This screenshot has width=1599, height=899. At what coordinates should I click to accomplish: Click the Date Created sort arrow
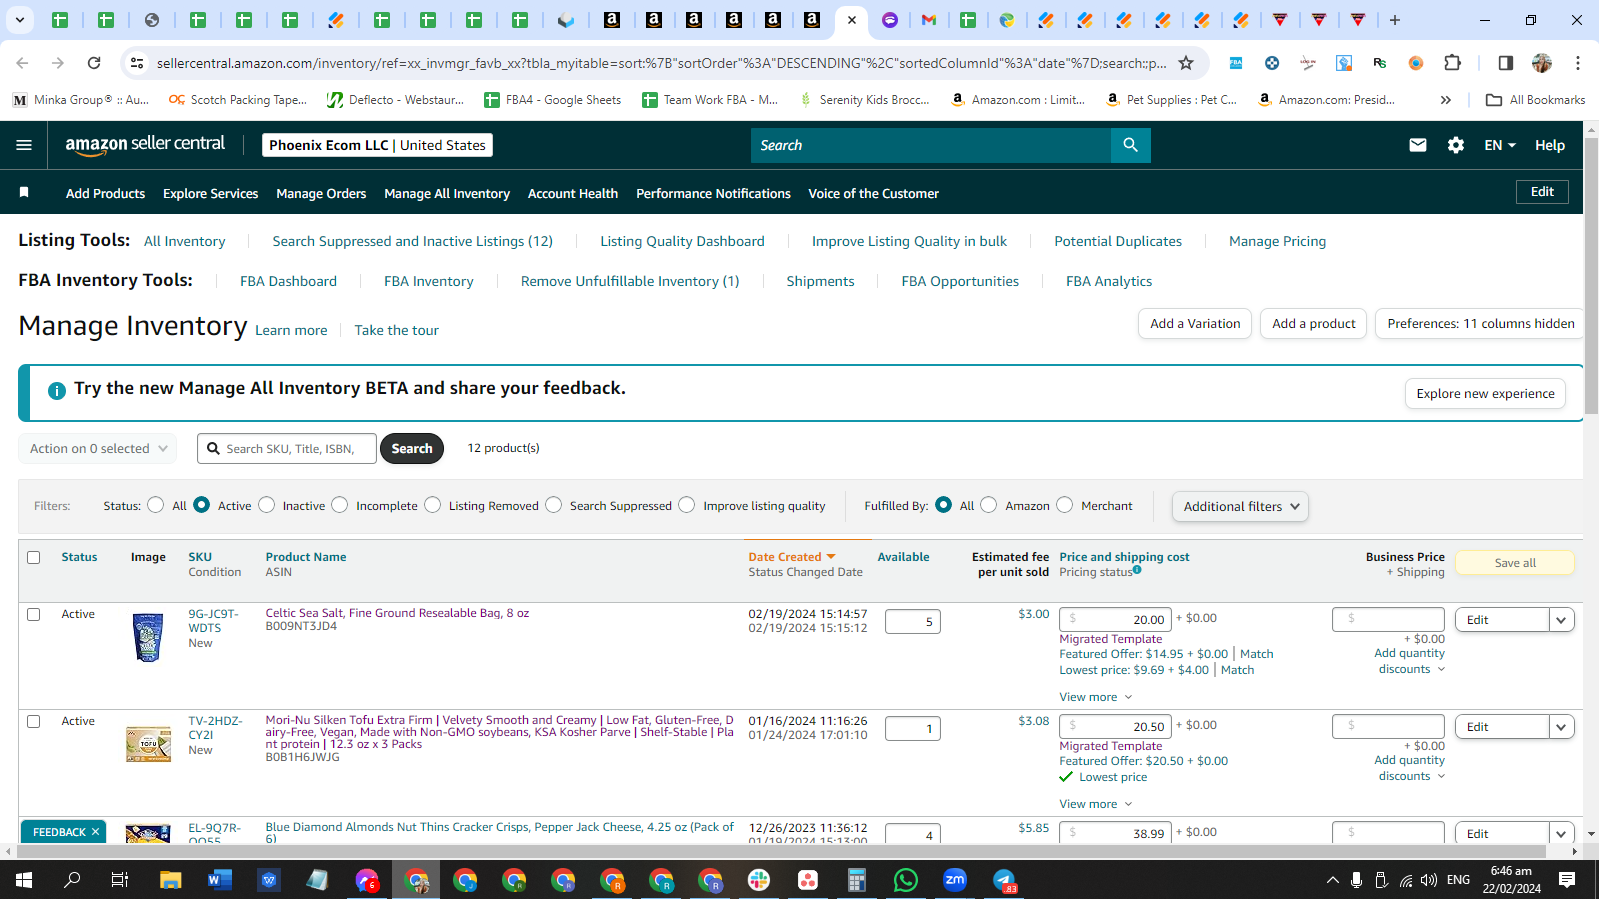tap(831, 557)
